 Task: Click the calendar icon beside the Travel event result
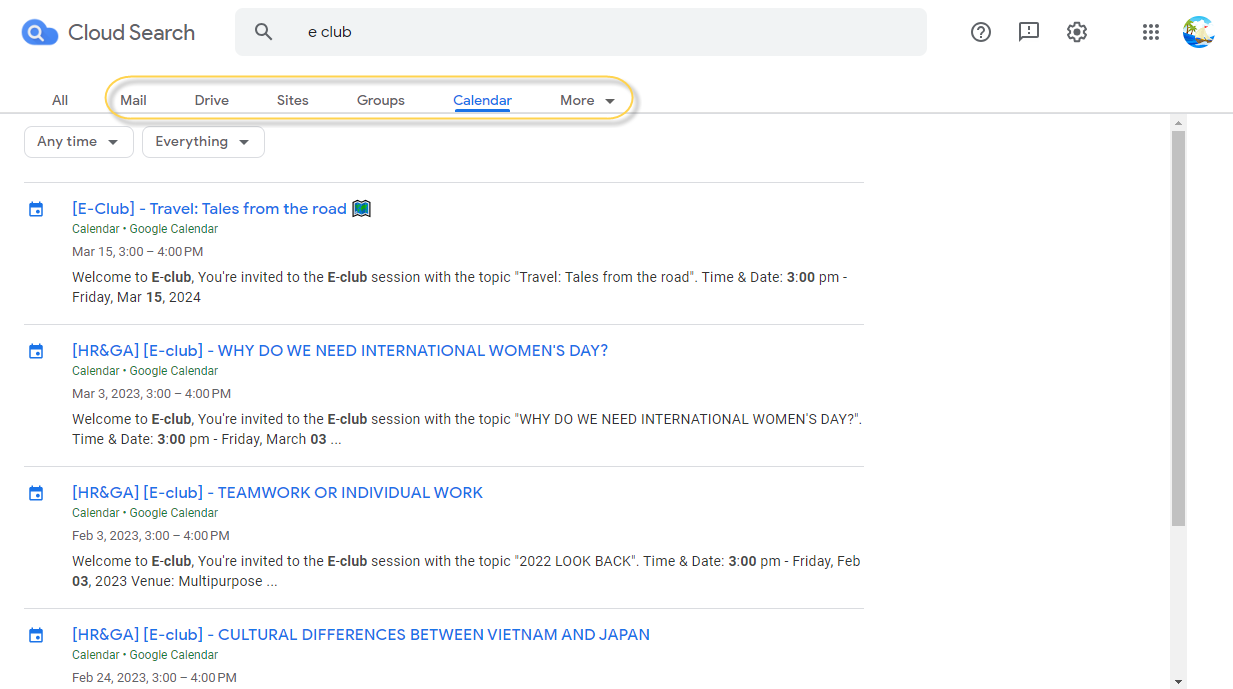click(36, 208)
